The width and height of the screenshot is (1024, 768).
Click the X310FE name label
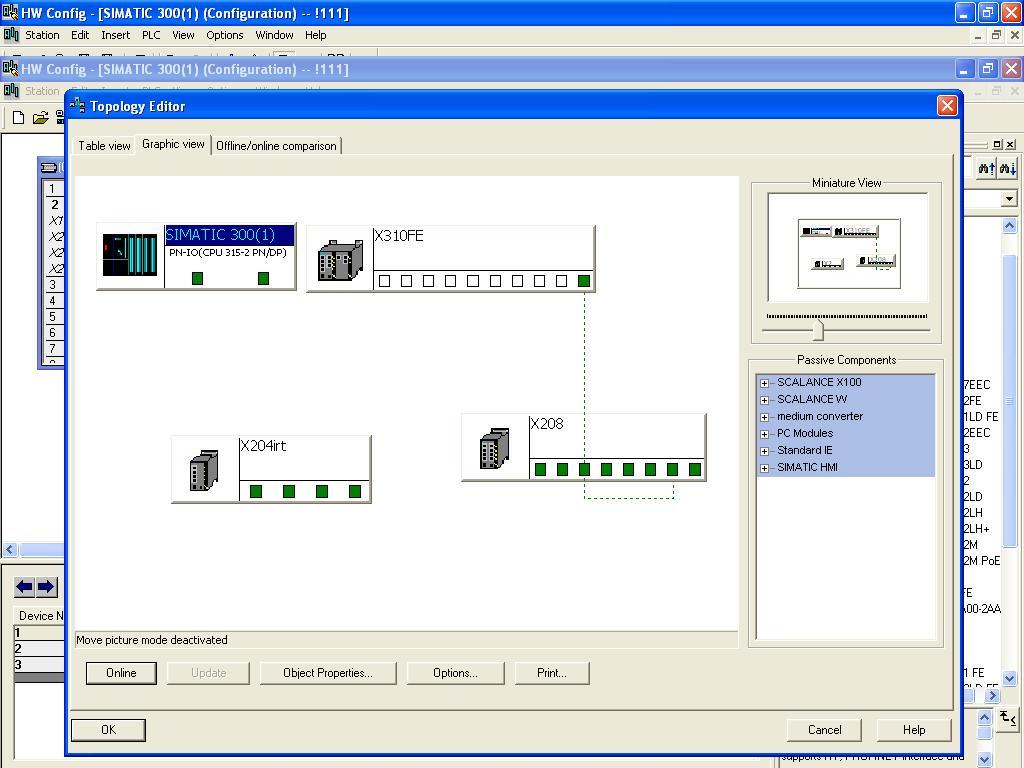coord(399,236)
